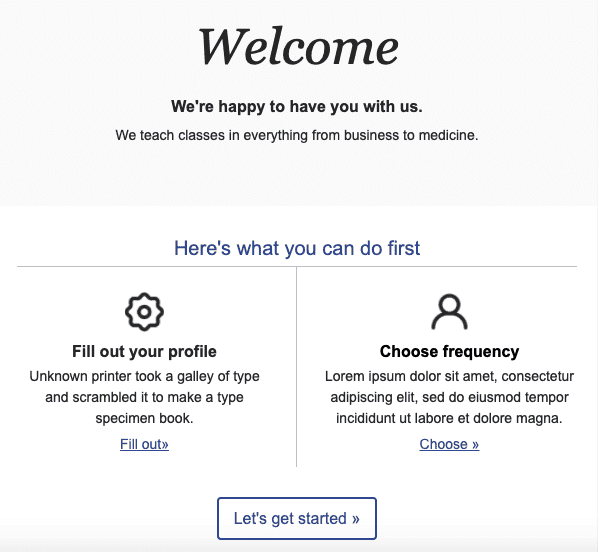Click the 'Fill out your profile' title
The image size is (598, 552).
[x=144, y=351]
